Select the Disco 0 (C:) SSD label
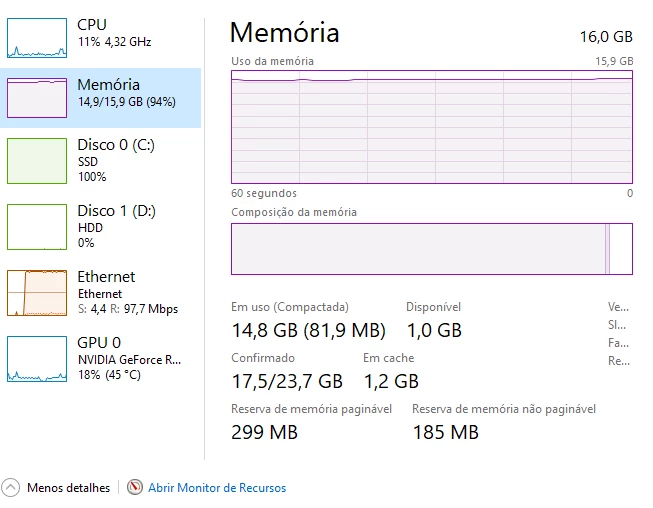Viewport: 653px width, 508px height. coord(116,145)
